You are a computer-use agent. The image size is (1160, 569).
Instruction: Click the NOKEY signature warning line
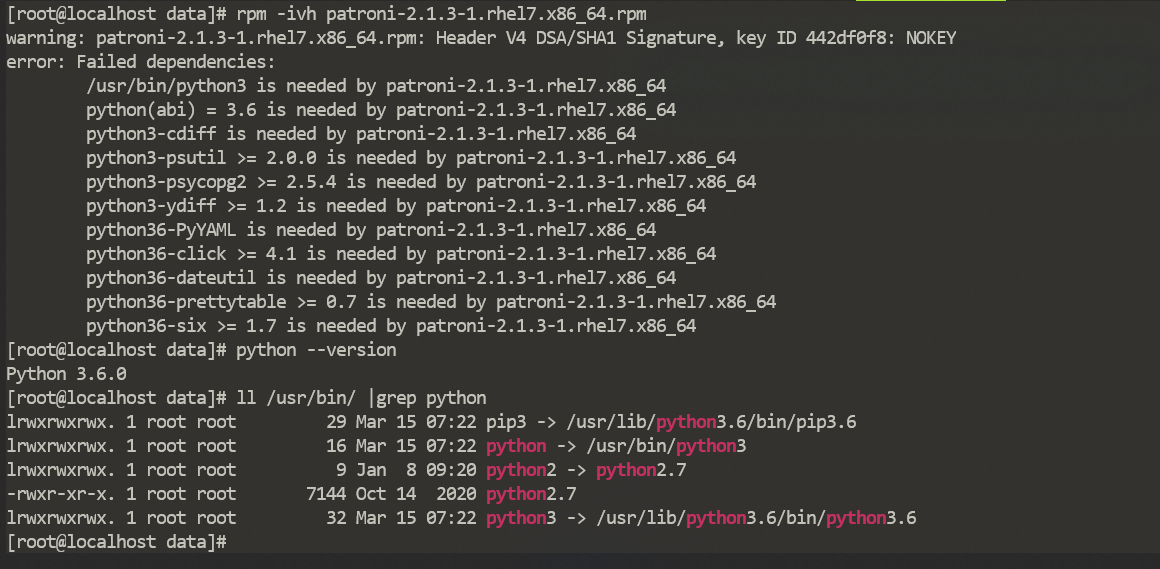point(481,38)
